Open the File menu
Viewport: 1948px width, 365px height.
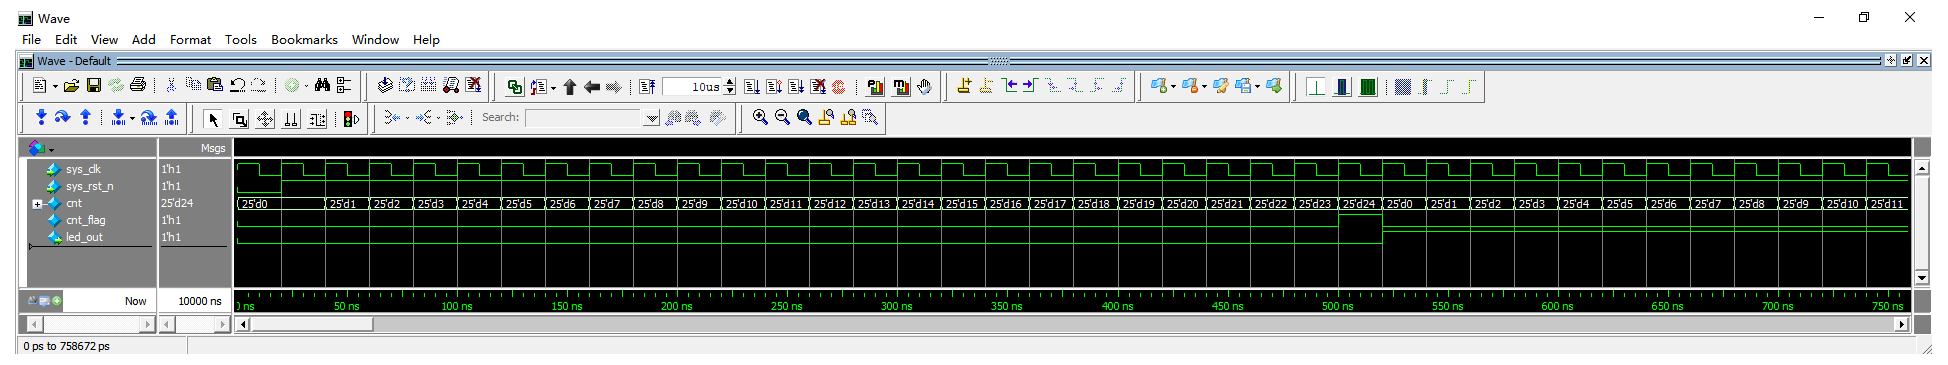31,39
